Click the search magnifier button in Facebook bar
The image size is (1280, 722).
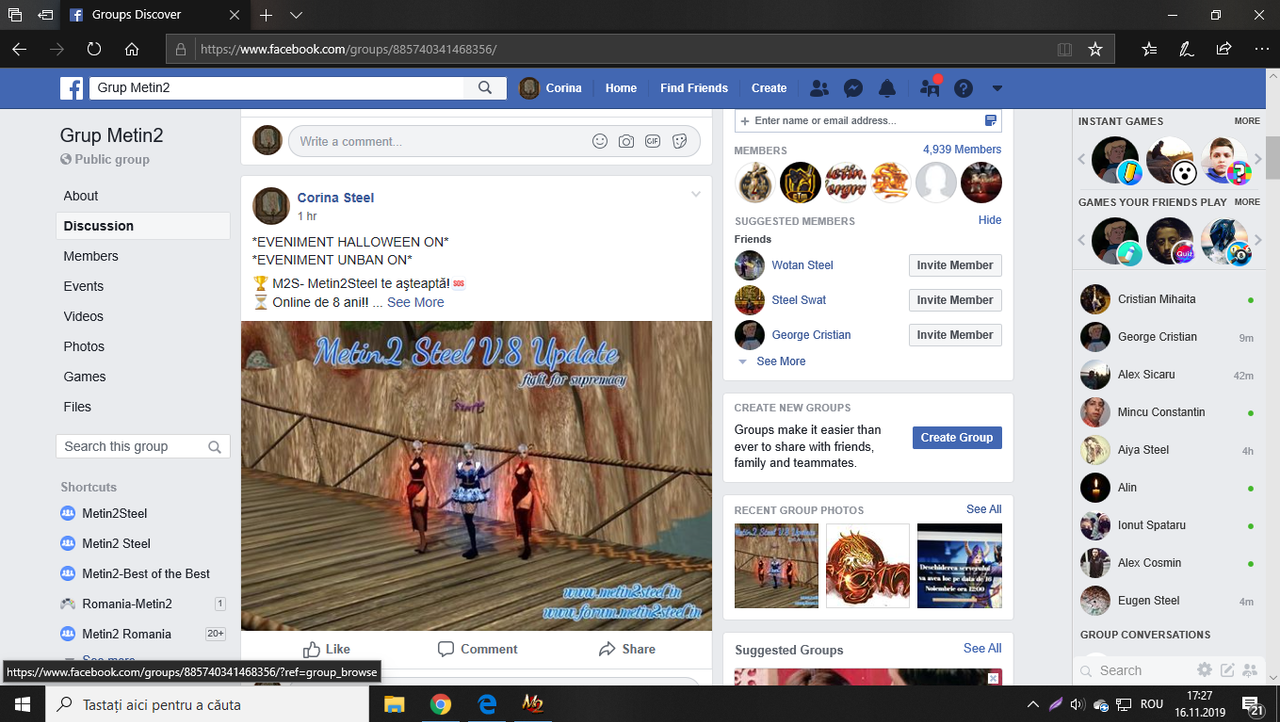[x=485, y=88]
